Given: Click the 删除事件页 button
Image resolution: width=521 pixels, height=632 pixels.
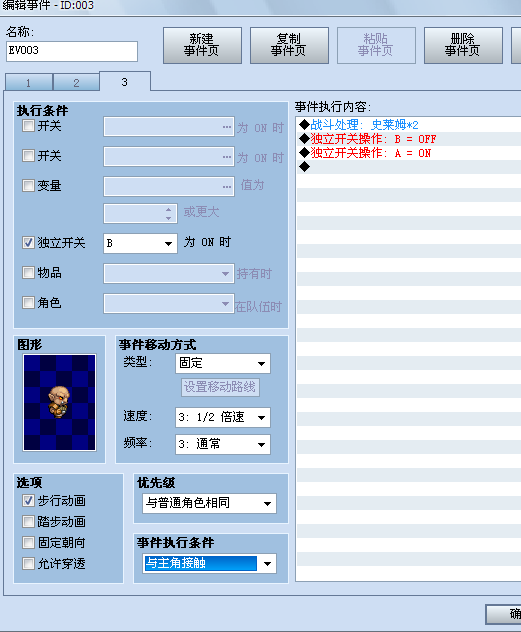Looking at the screenshot, I should (463, 45).
